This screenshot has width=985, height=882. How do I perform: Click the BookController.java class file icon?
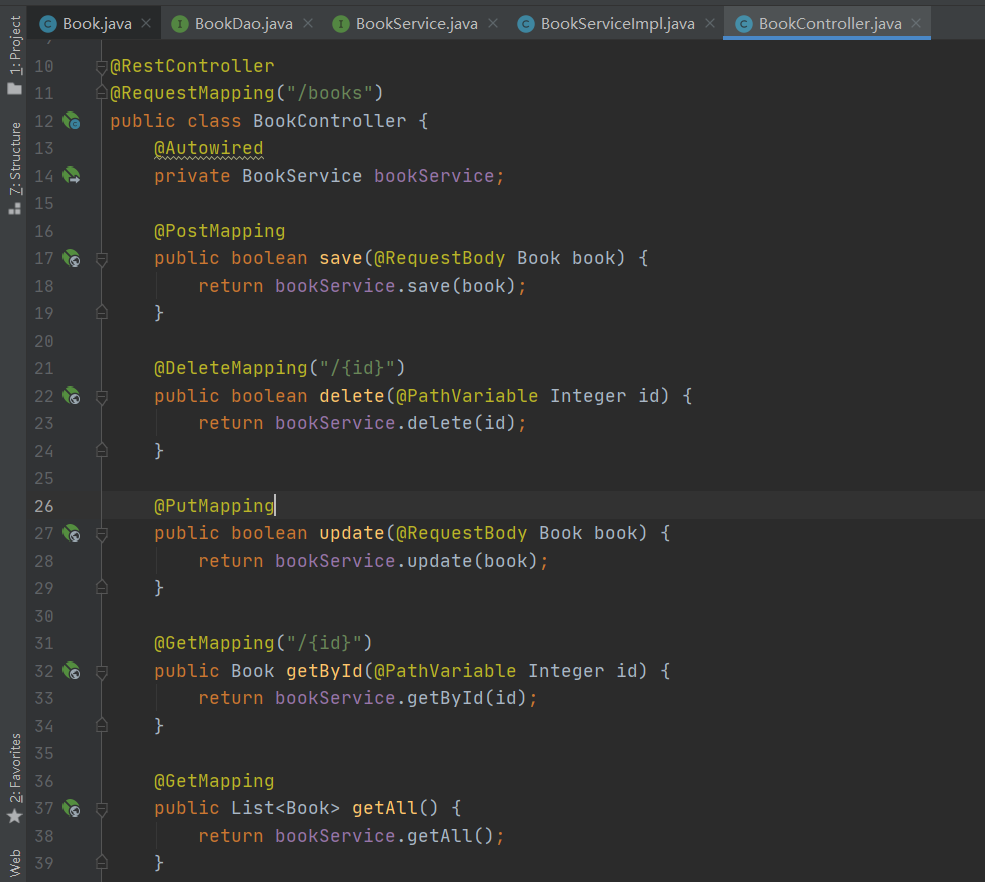[744, 24]
